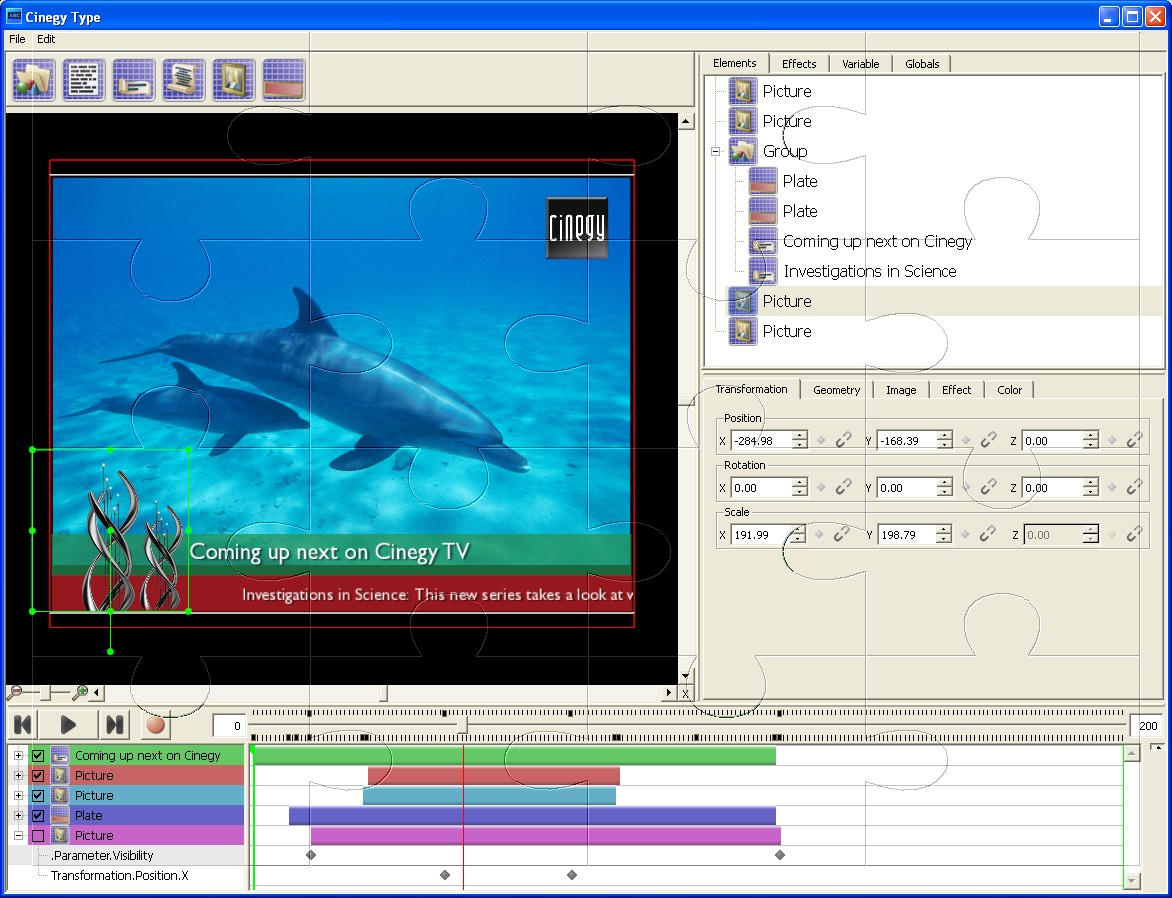1172x898 pixels.
Task: Open the Edit menu
Action: [46, 39]
